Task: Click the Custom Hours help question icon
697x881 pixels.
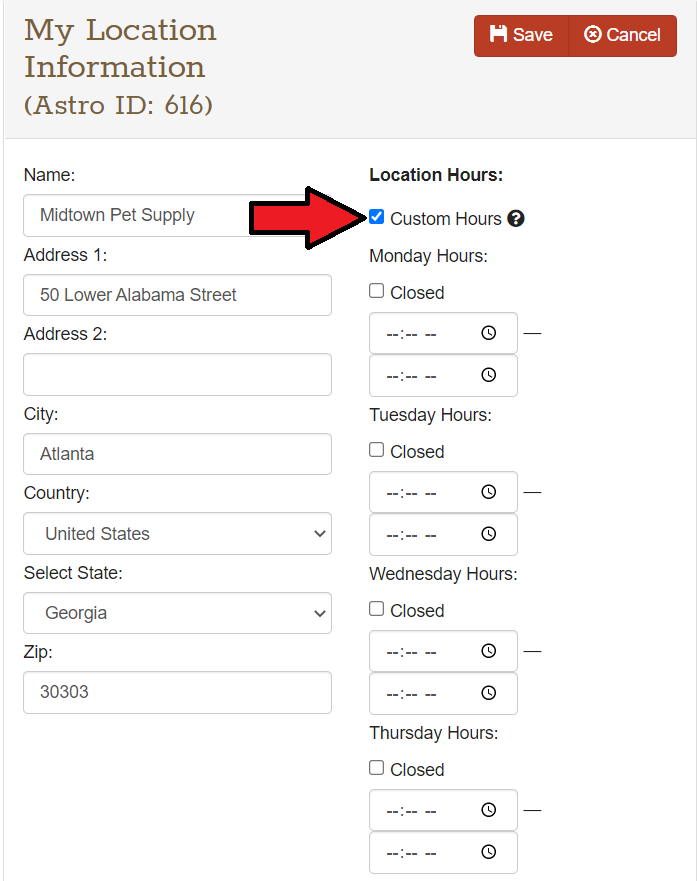Action: pos(516,219)
